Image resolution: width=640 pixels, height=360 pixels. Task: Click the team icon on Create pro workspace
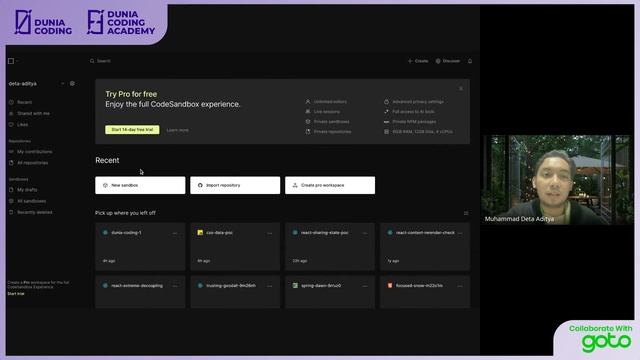(x=295, y=185)
